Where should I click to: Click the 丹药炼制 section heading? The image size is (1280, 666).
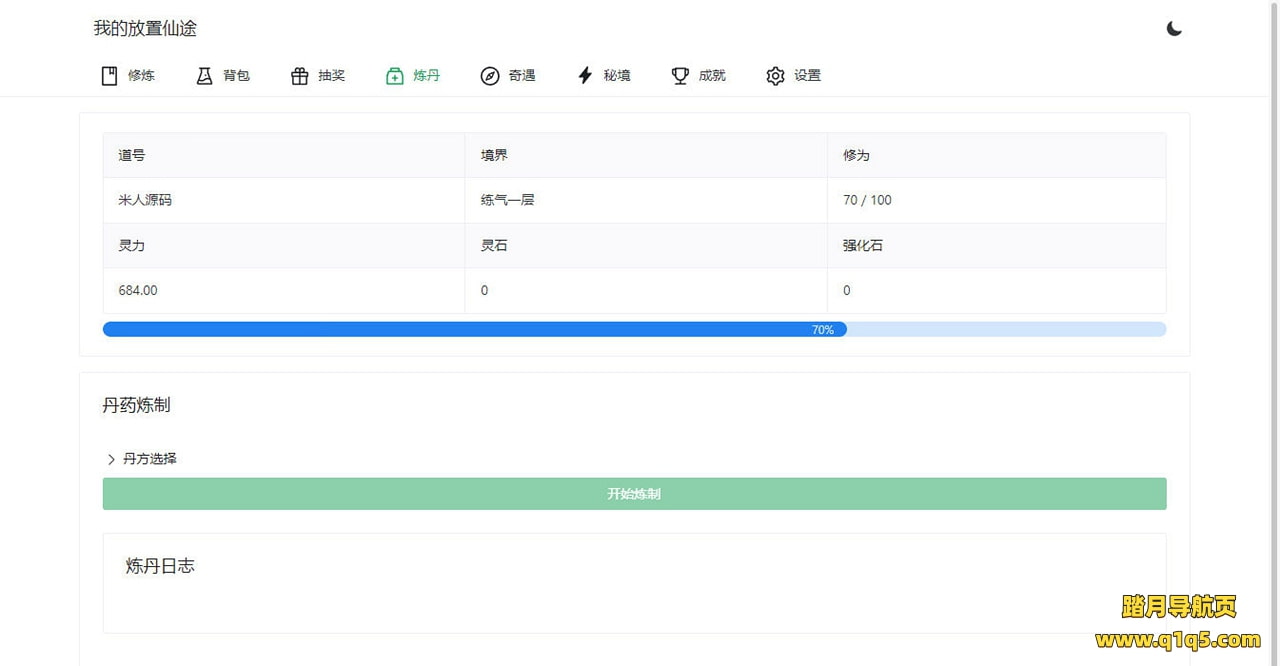pyautogui.click(x=136, y=405)
